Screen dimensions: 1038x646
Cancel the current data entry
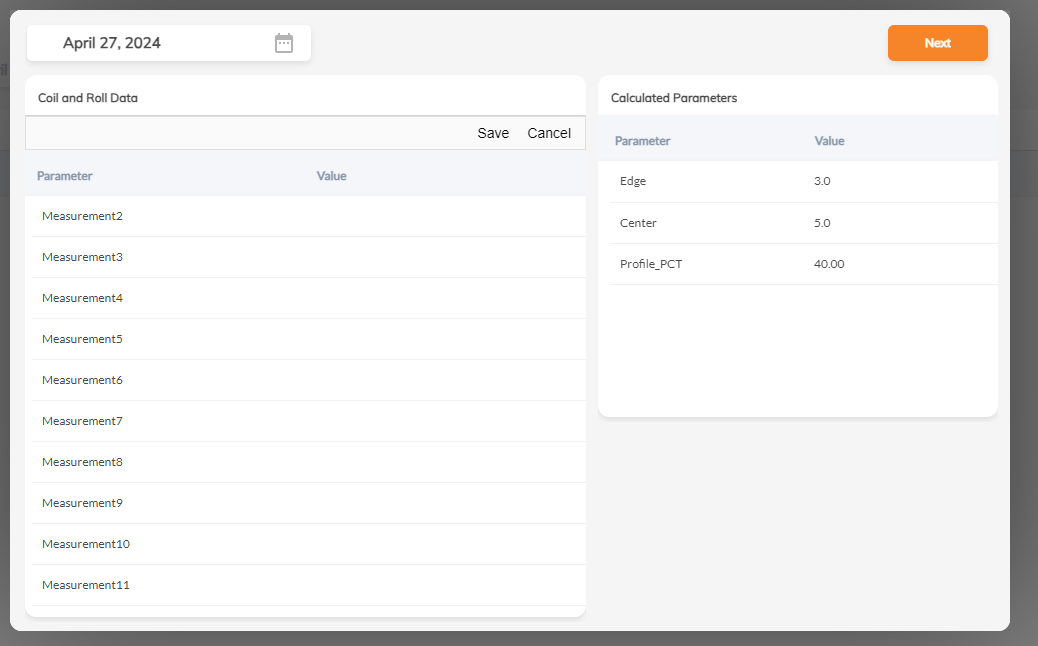(549, 132)
